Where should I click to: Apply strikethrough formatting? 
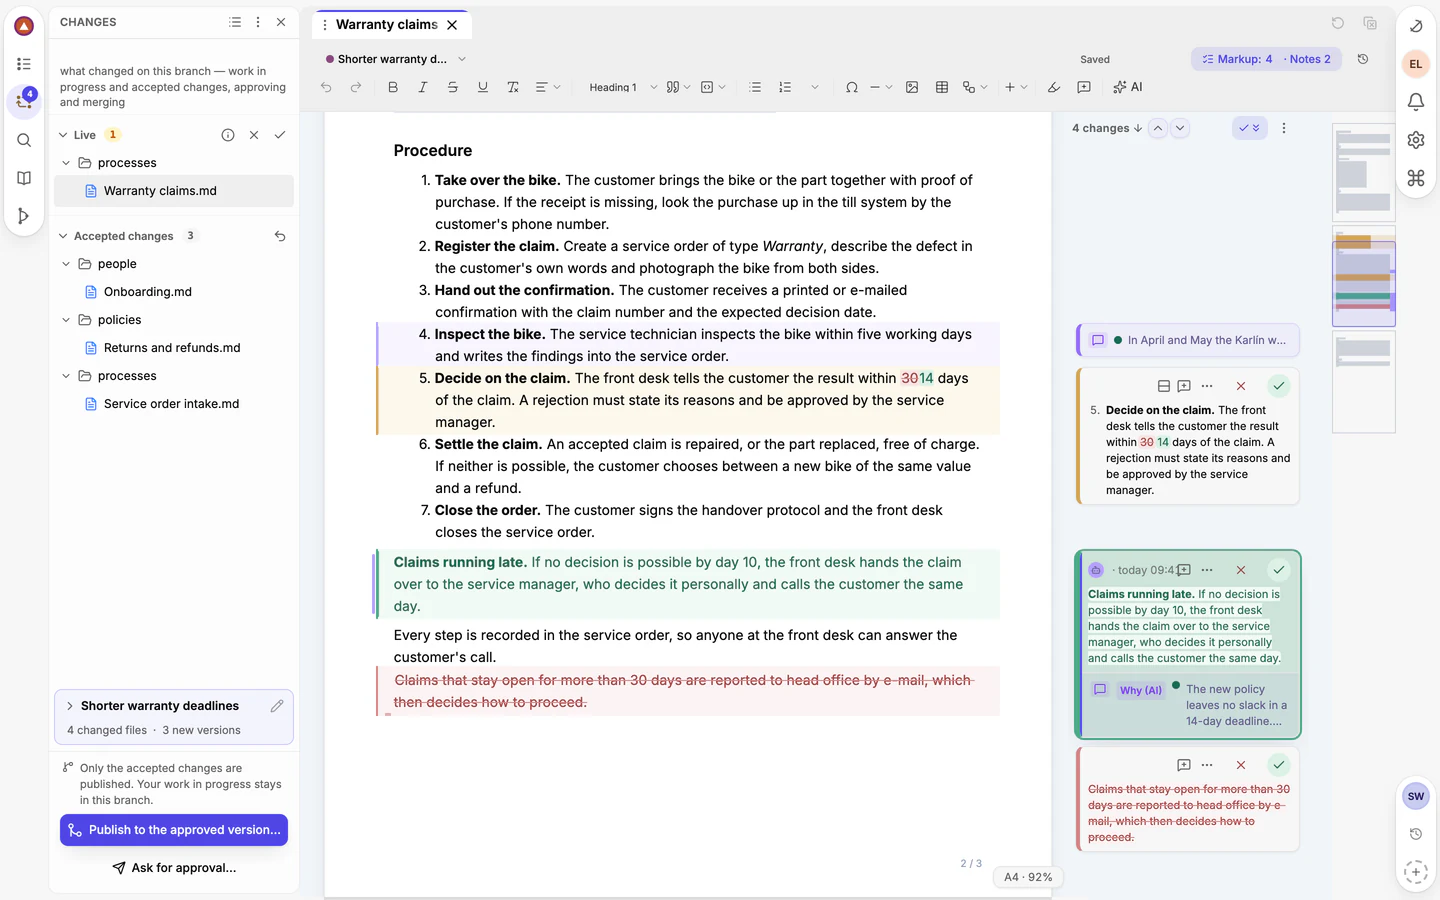click(453, 87)
